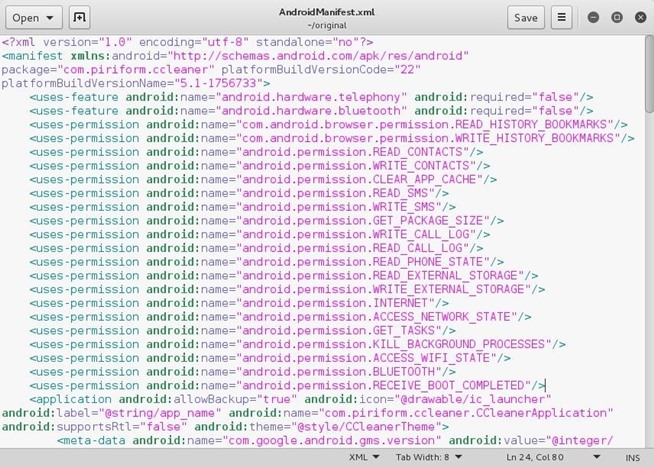Expand the Tab Width: 8 dropdown
Image resolution: width=654 pixels, height=467 pixels.
(430, 458)
